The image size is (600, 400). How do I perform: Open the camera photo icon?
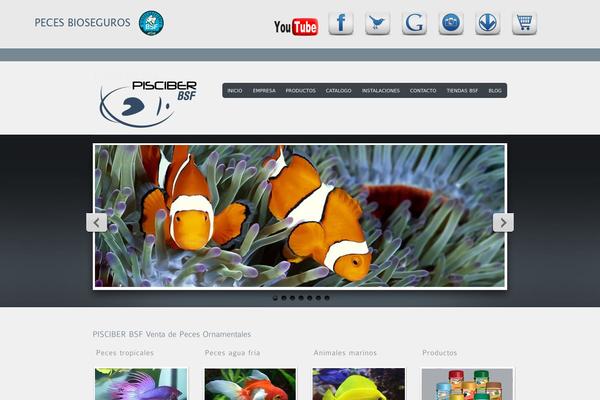point(451,23)
